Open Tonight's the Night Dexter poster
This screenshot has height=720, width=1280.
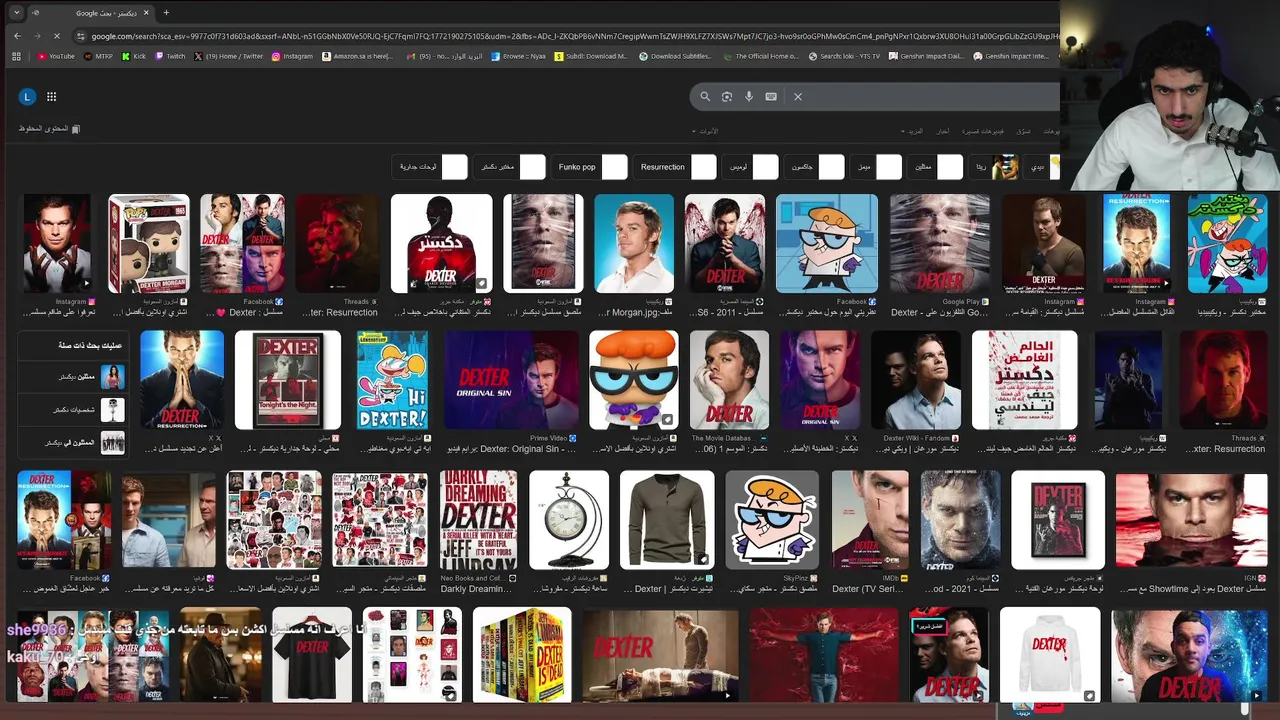(x=287, y=380)
